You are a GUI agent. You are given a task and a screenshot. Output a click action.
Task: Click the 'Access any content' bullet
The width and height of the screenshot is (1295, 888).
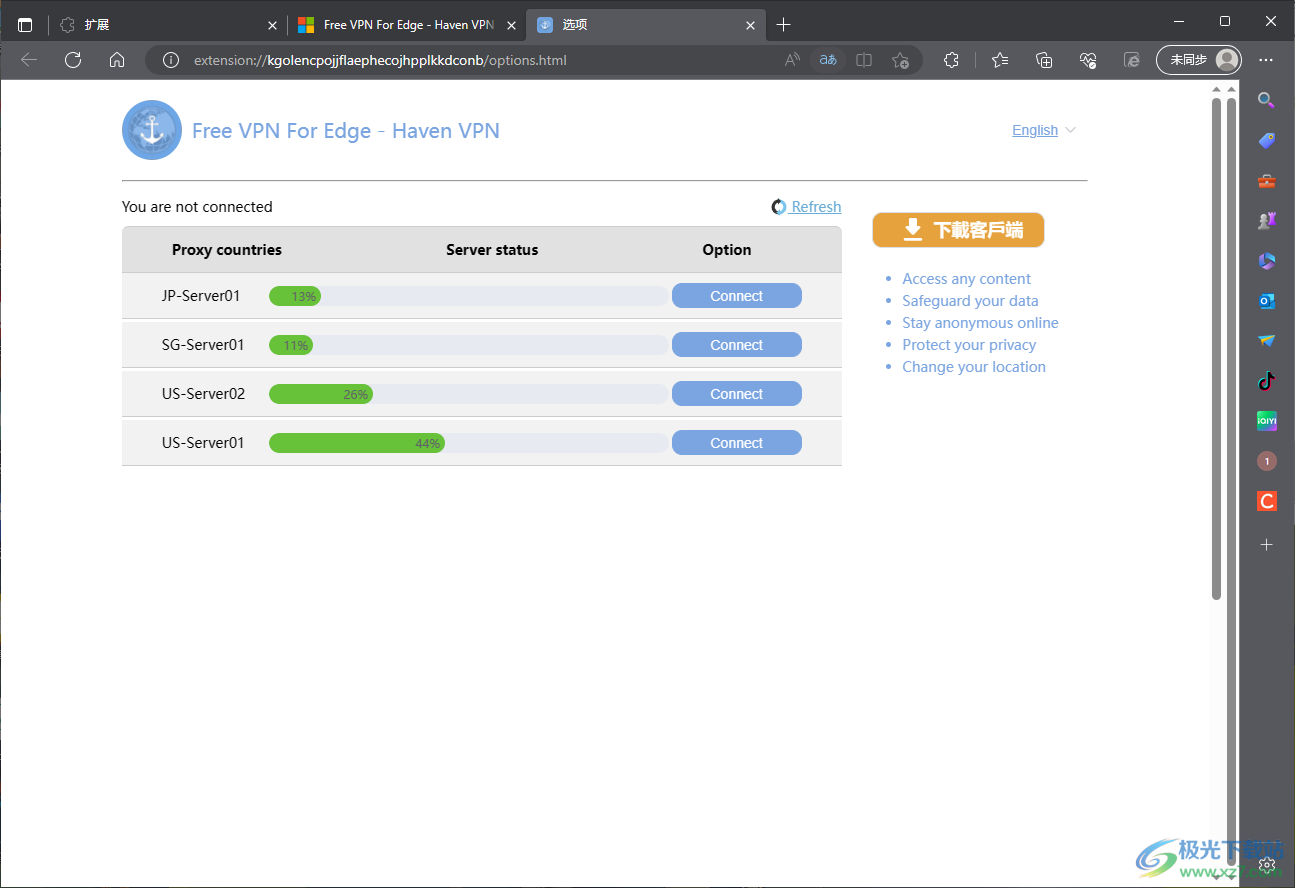pyautogui.click(x=966, y=279)
